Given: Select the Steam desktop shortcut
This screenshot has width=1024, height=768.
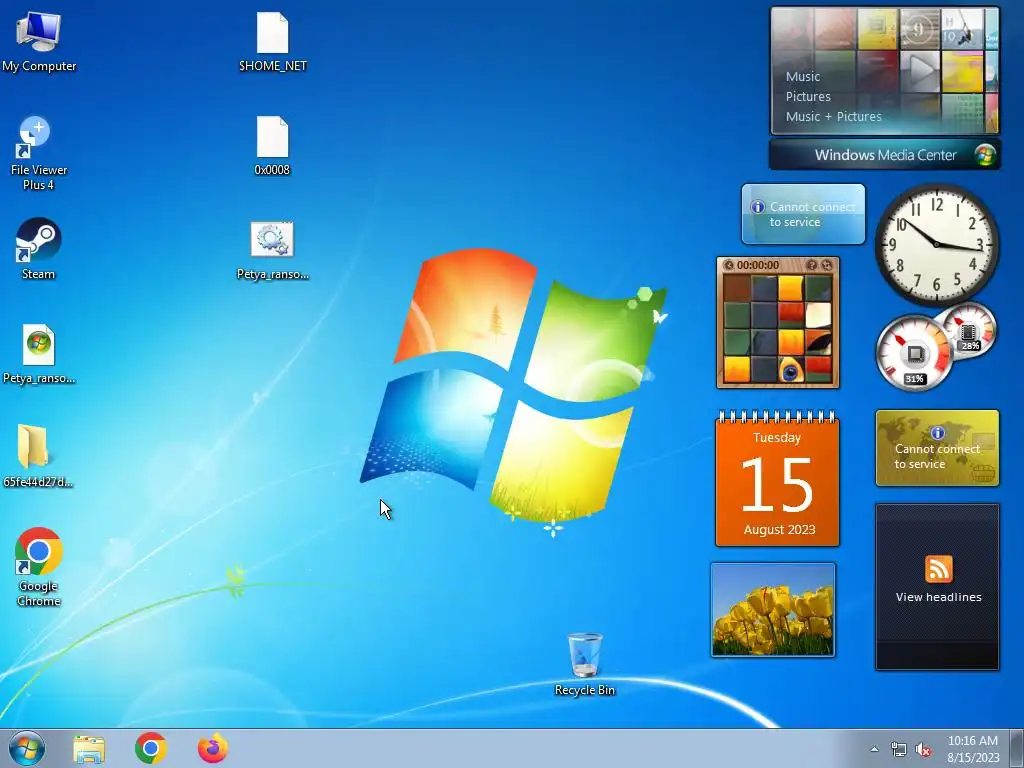Looking at the screenshot, I should coord(39,249).
